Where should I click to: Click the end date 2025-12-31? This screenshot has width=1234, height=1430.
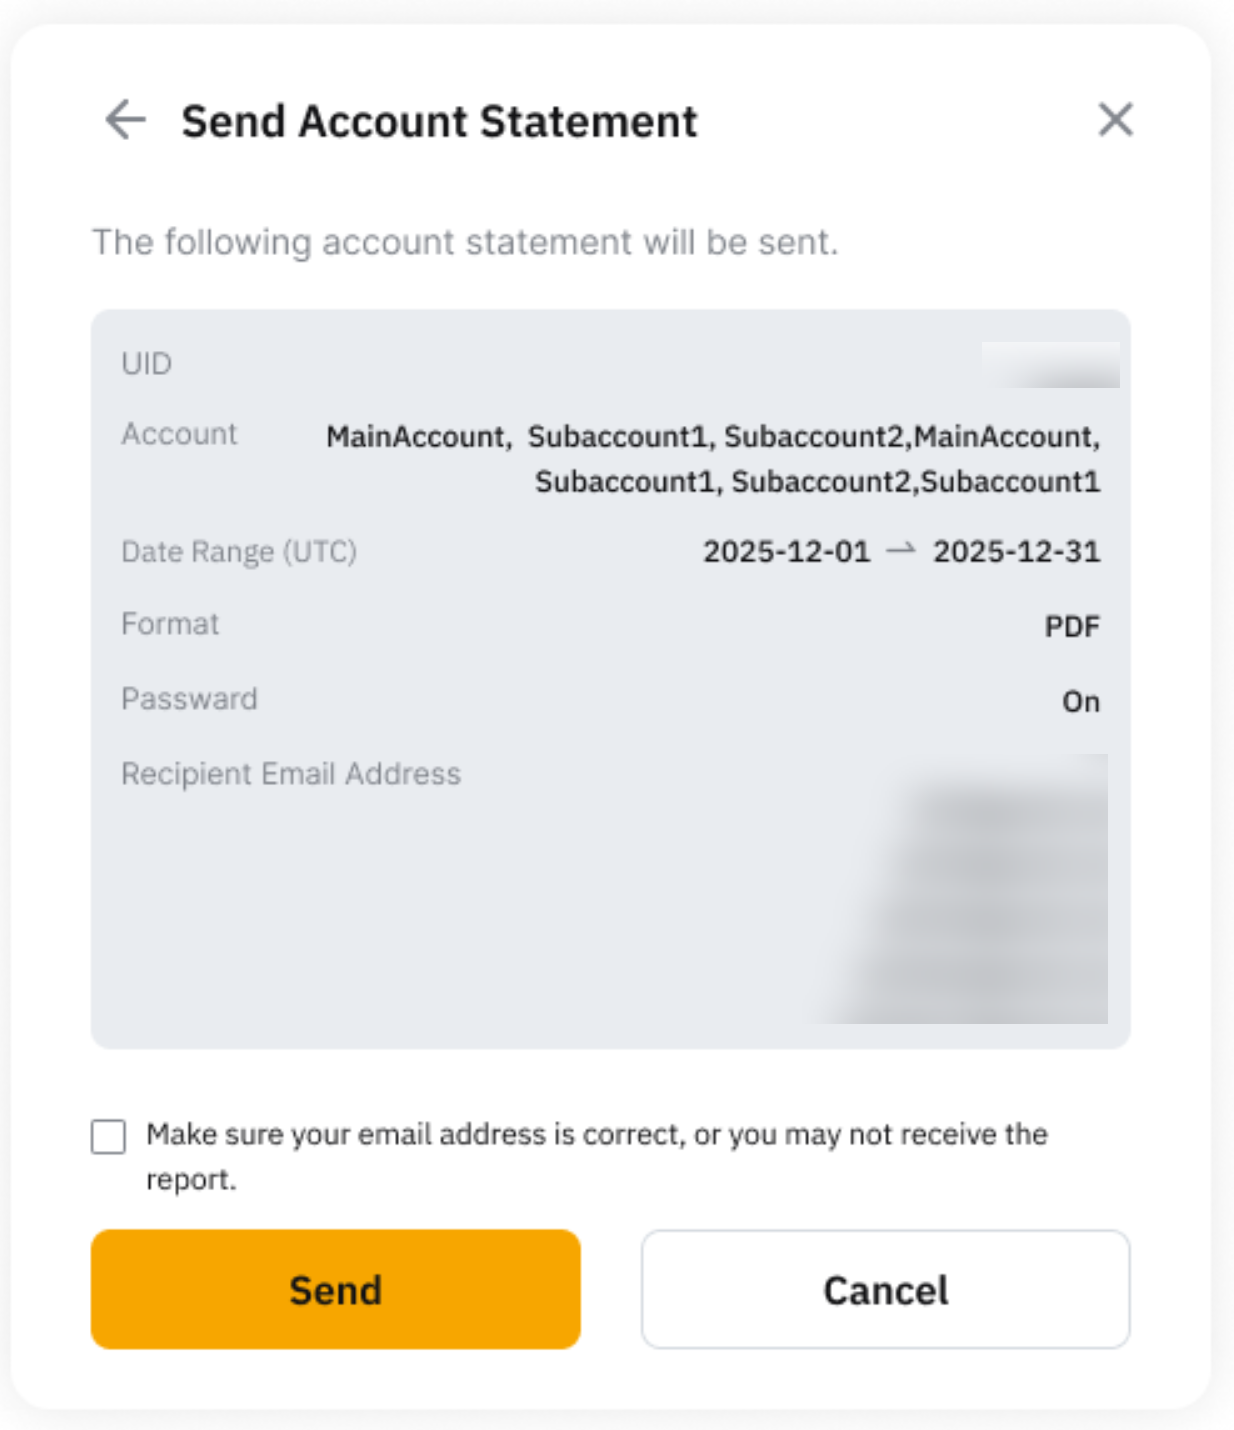(1016, 552)
